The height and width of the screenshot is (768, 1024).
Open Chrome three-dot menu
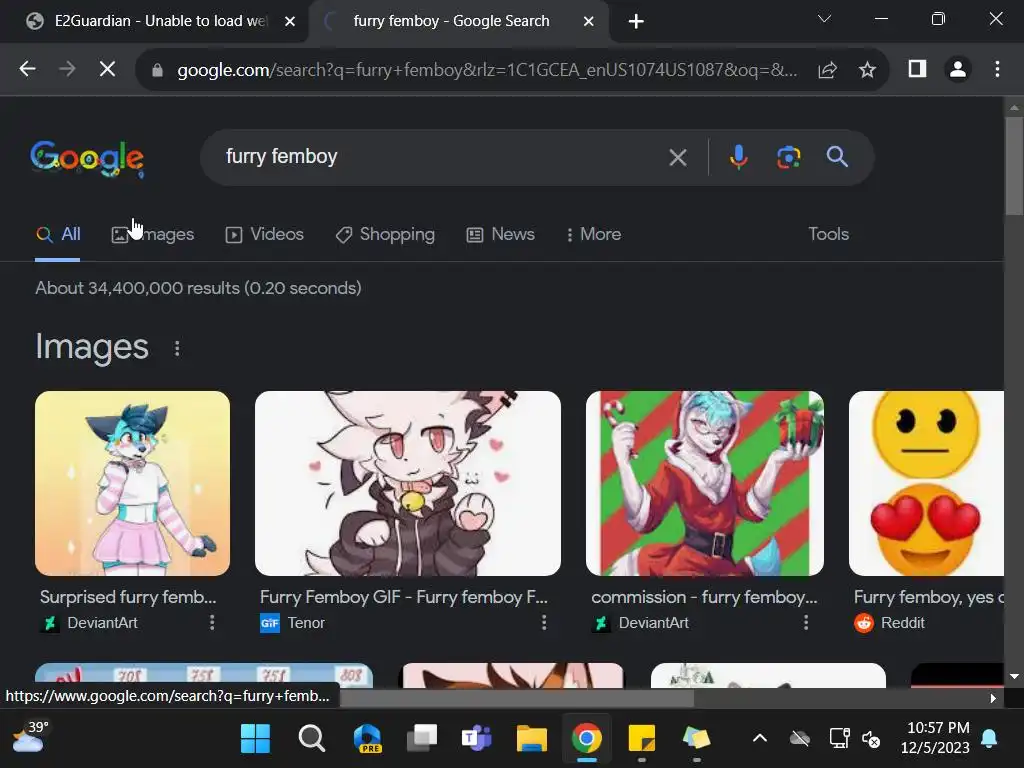[997, 69]
